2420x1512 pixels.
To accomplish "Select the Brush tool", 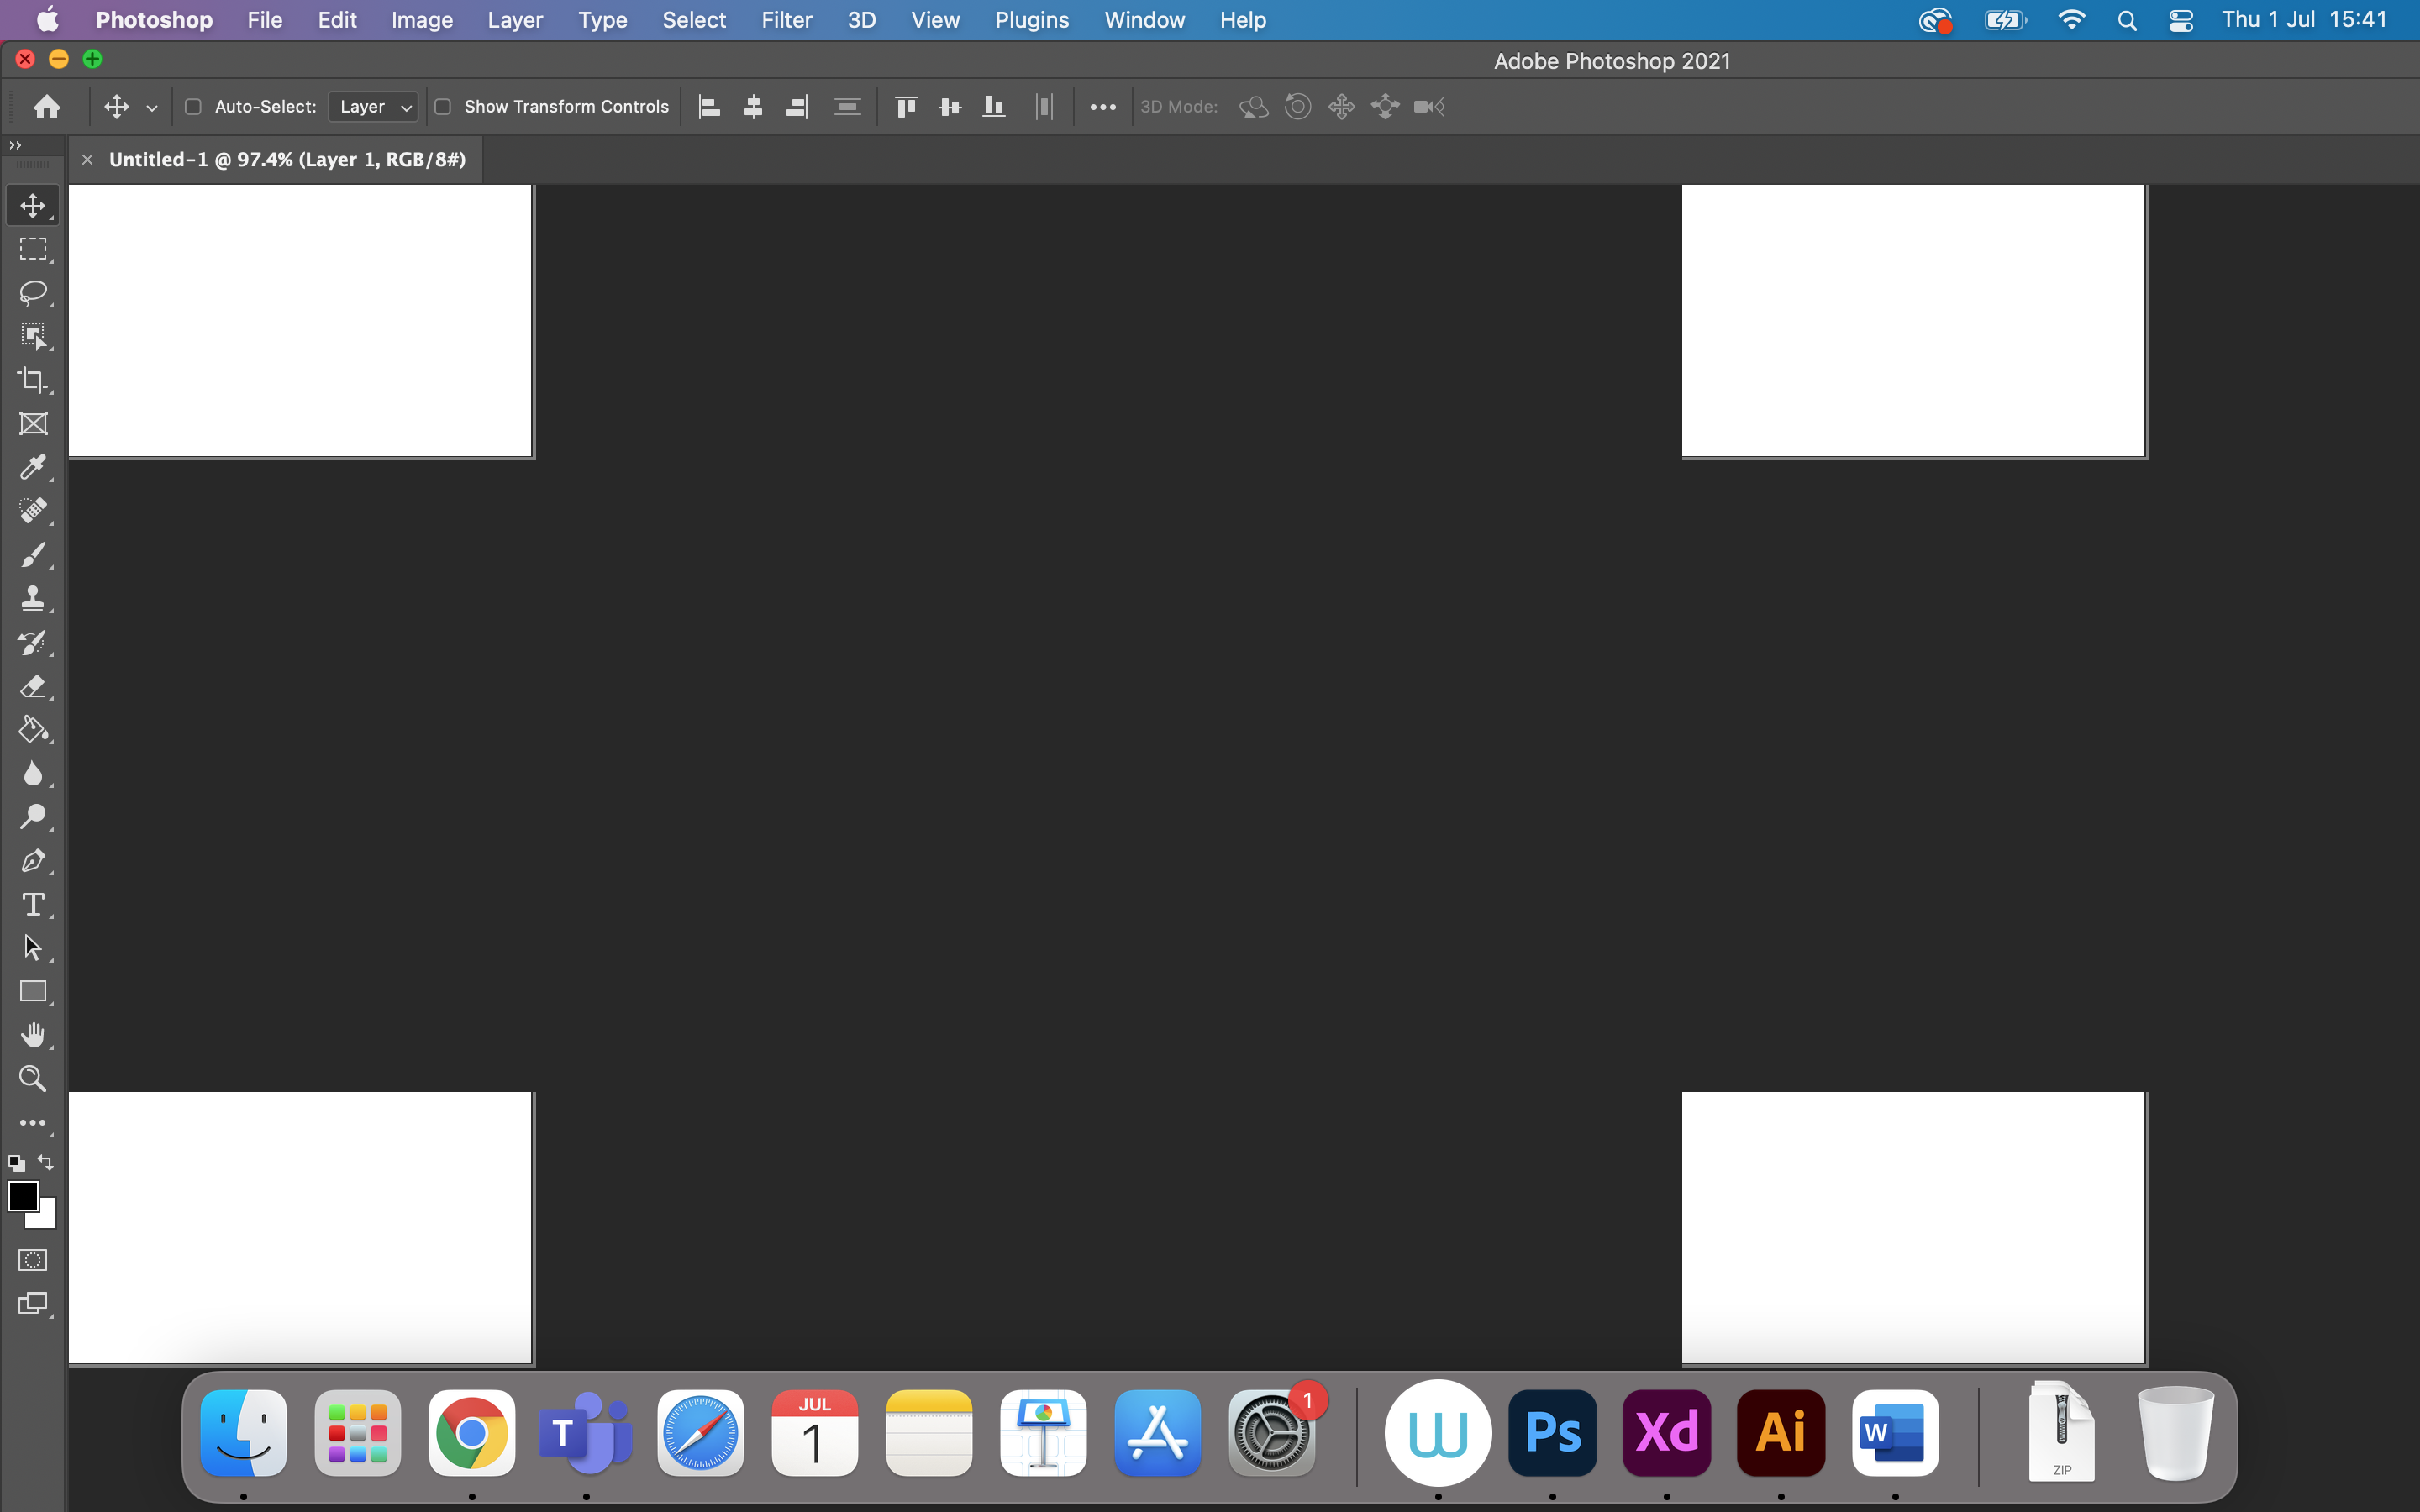I will [x=33, y=555].
